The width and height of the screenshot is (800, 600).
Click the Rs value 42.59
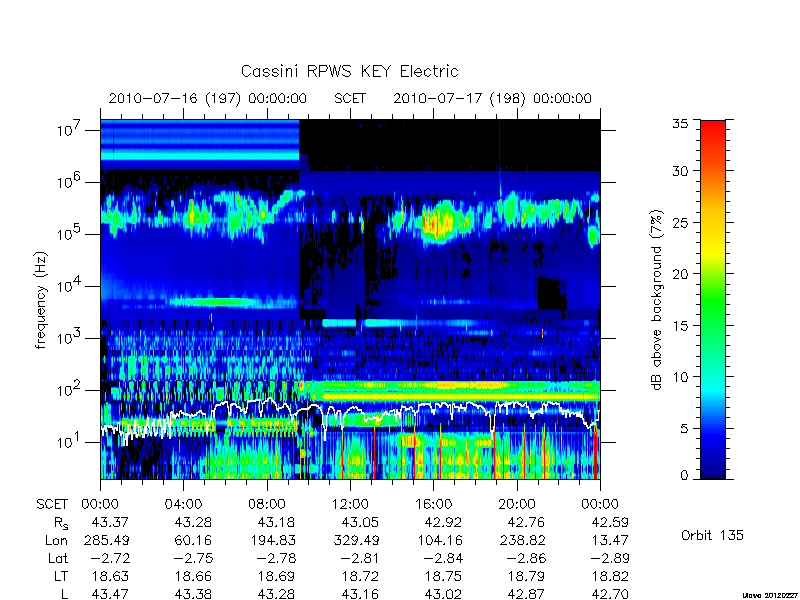click(610, 522)
